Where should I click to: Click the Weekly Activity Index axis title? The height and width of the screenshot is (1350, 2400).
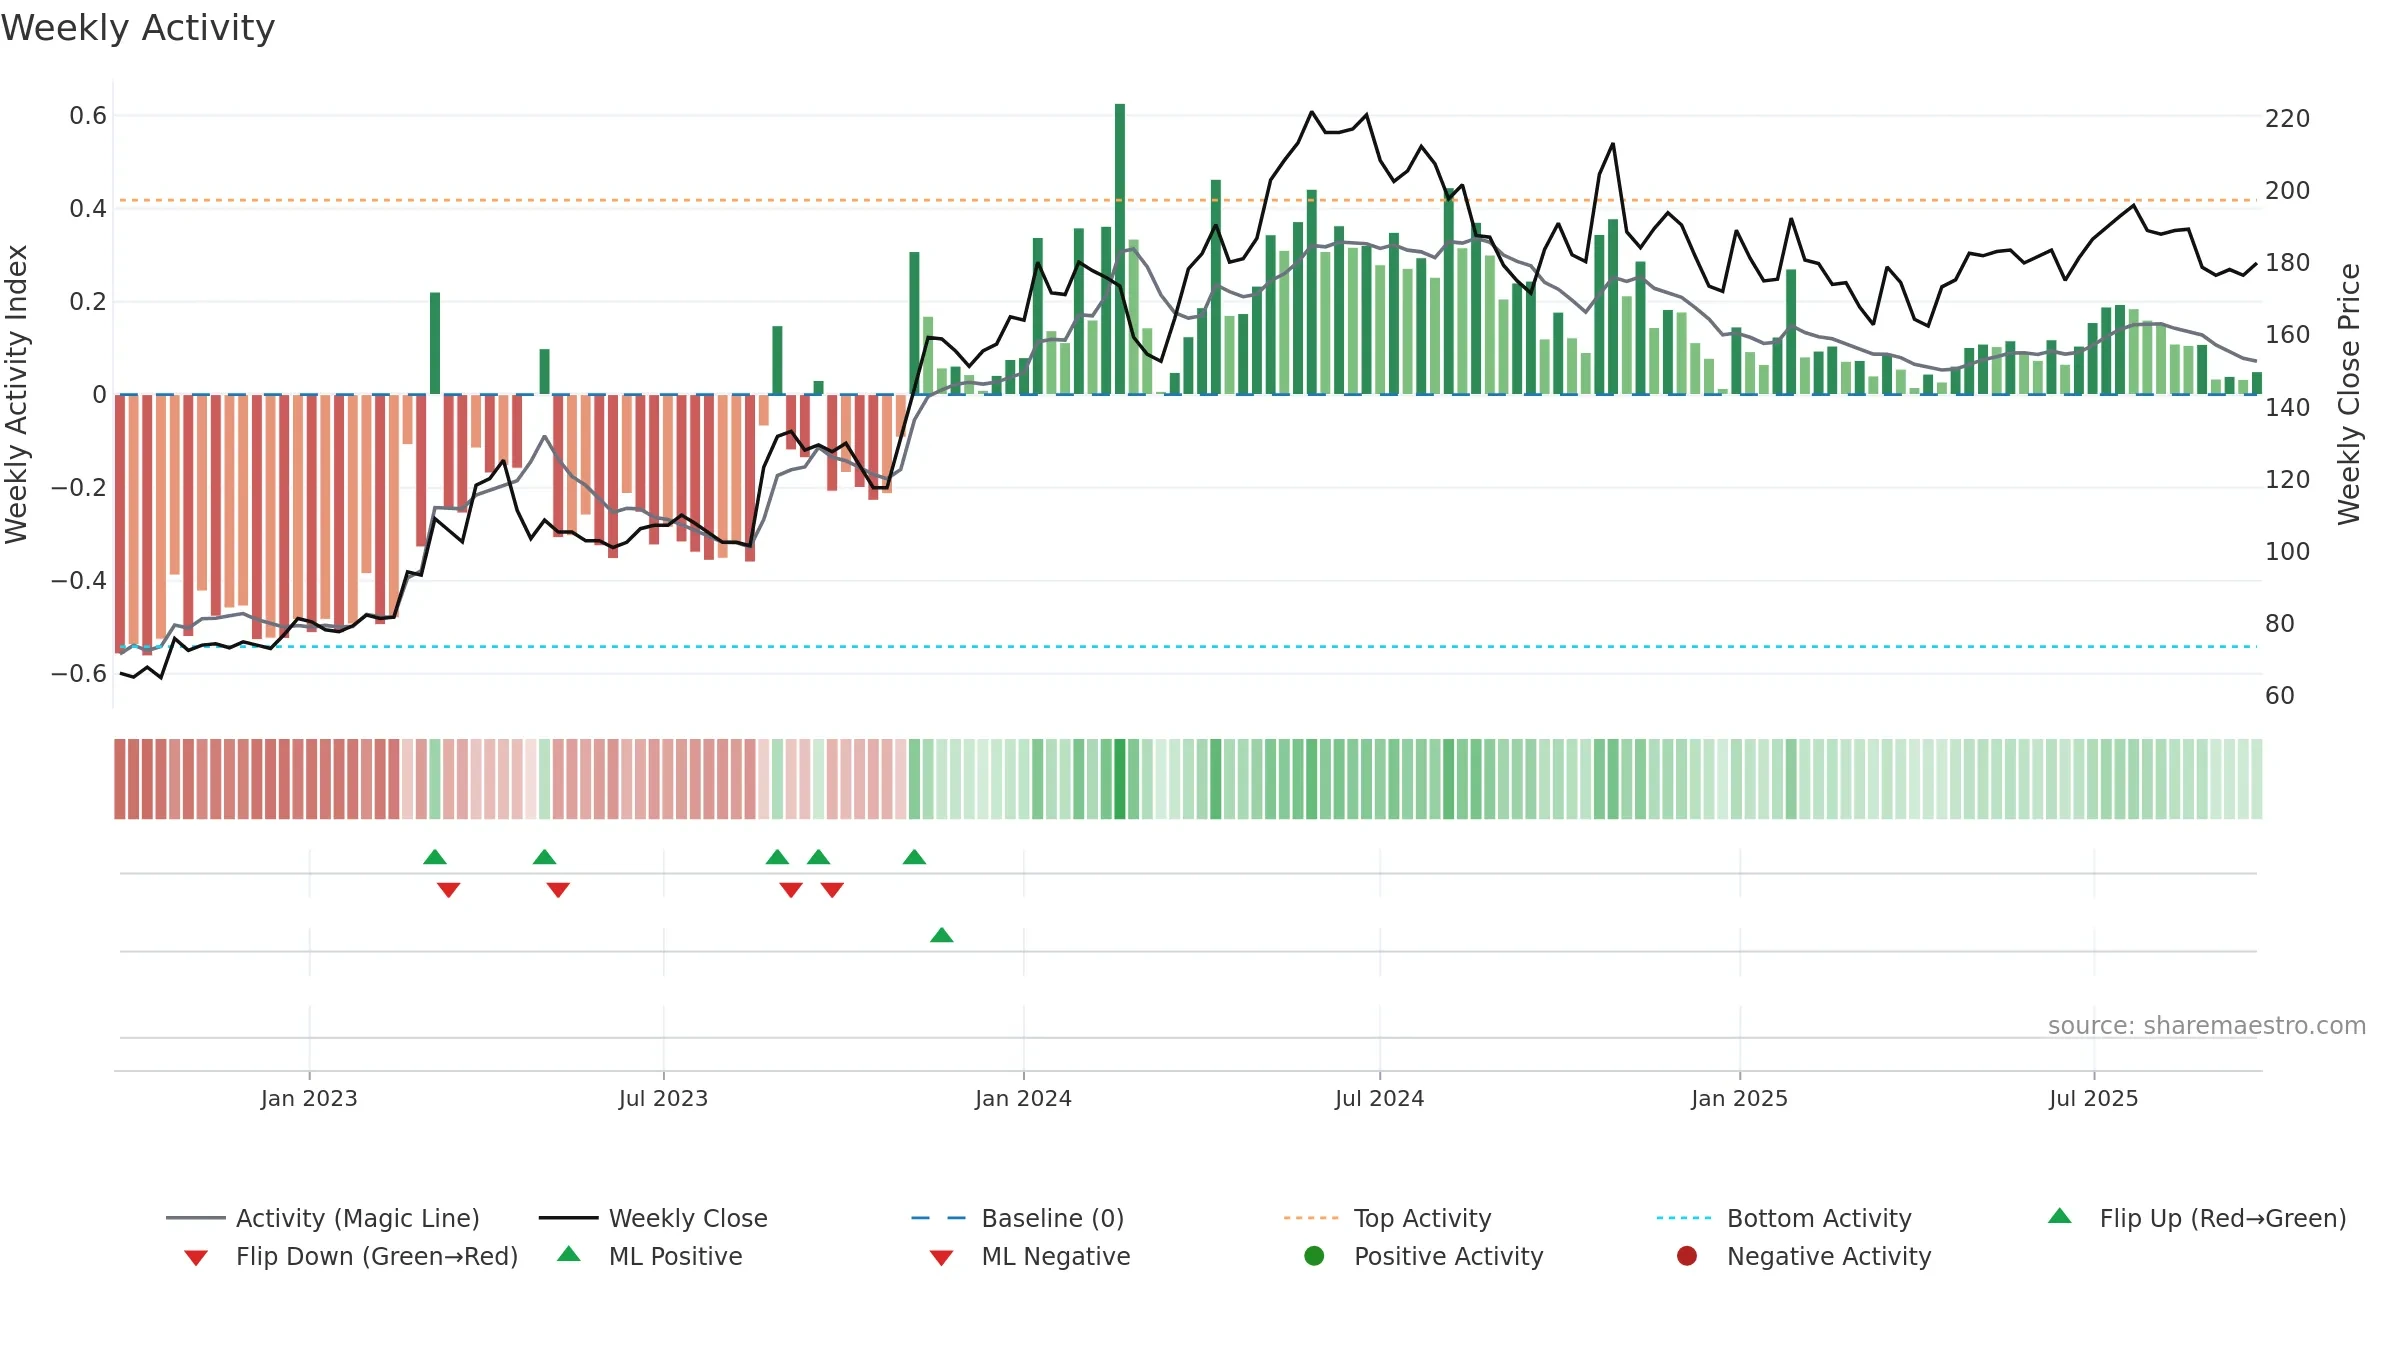(x=16, y=394)
